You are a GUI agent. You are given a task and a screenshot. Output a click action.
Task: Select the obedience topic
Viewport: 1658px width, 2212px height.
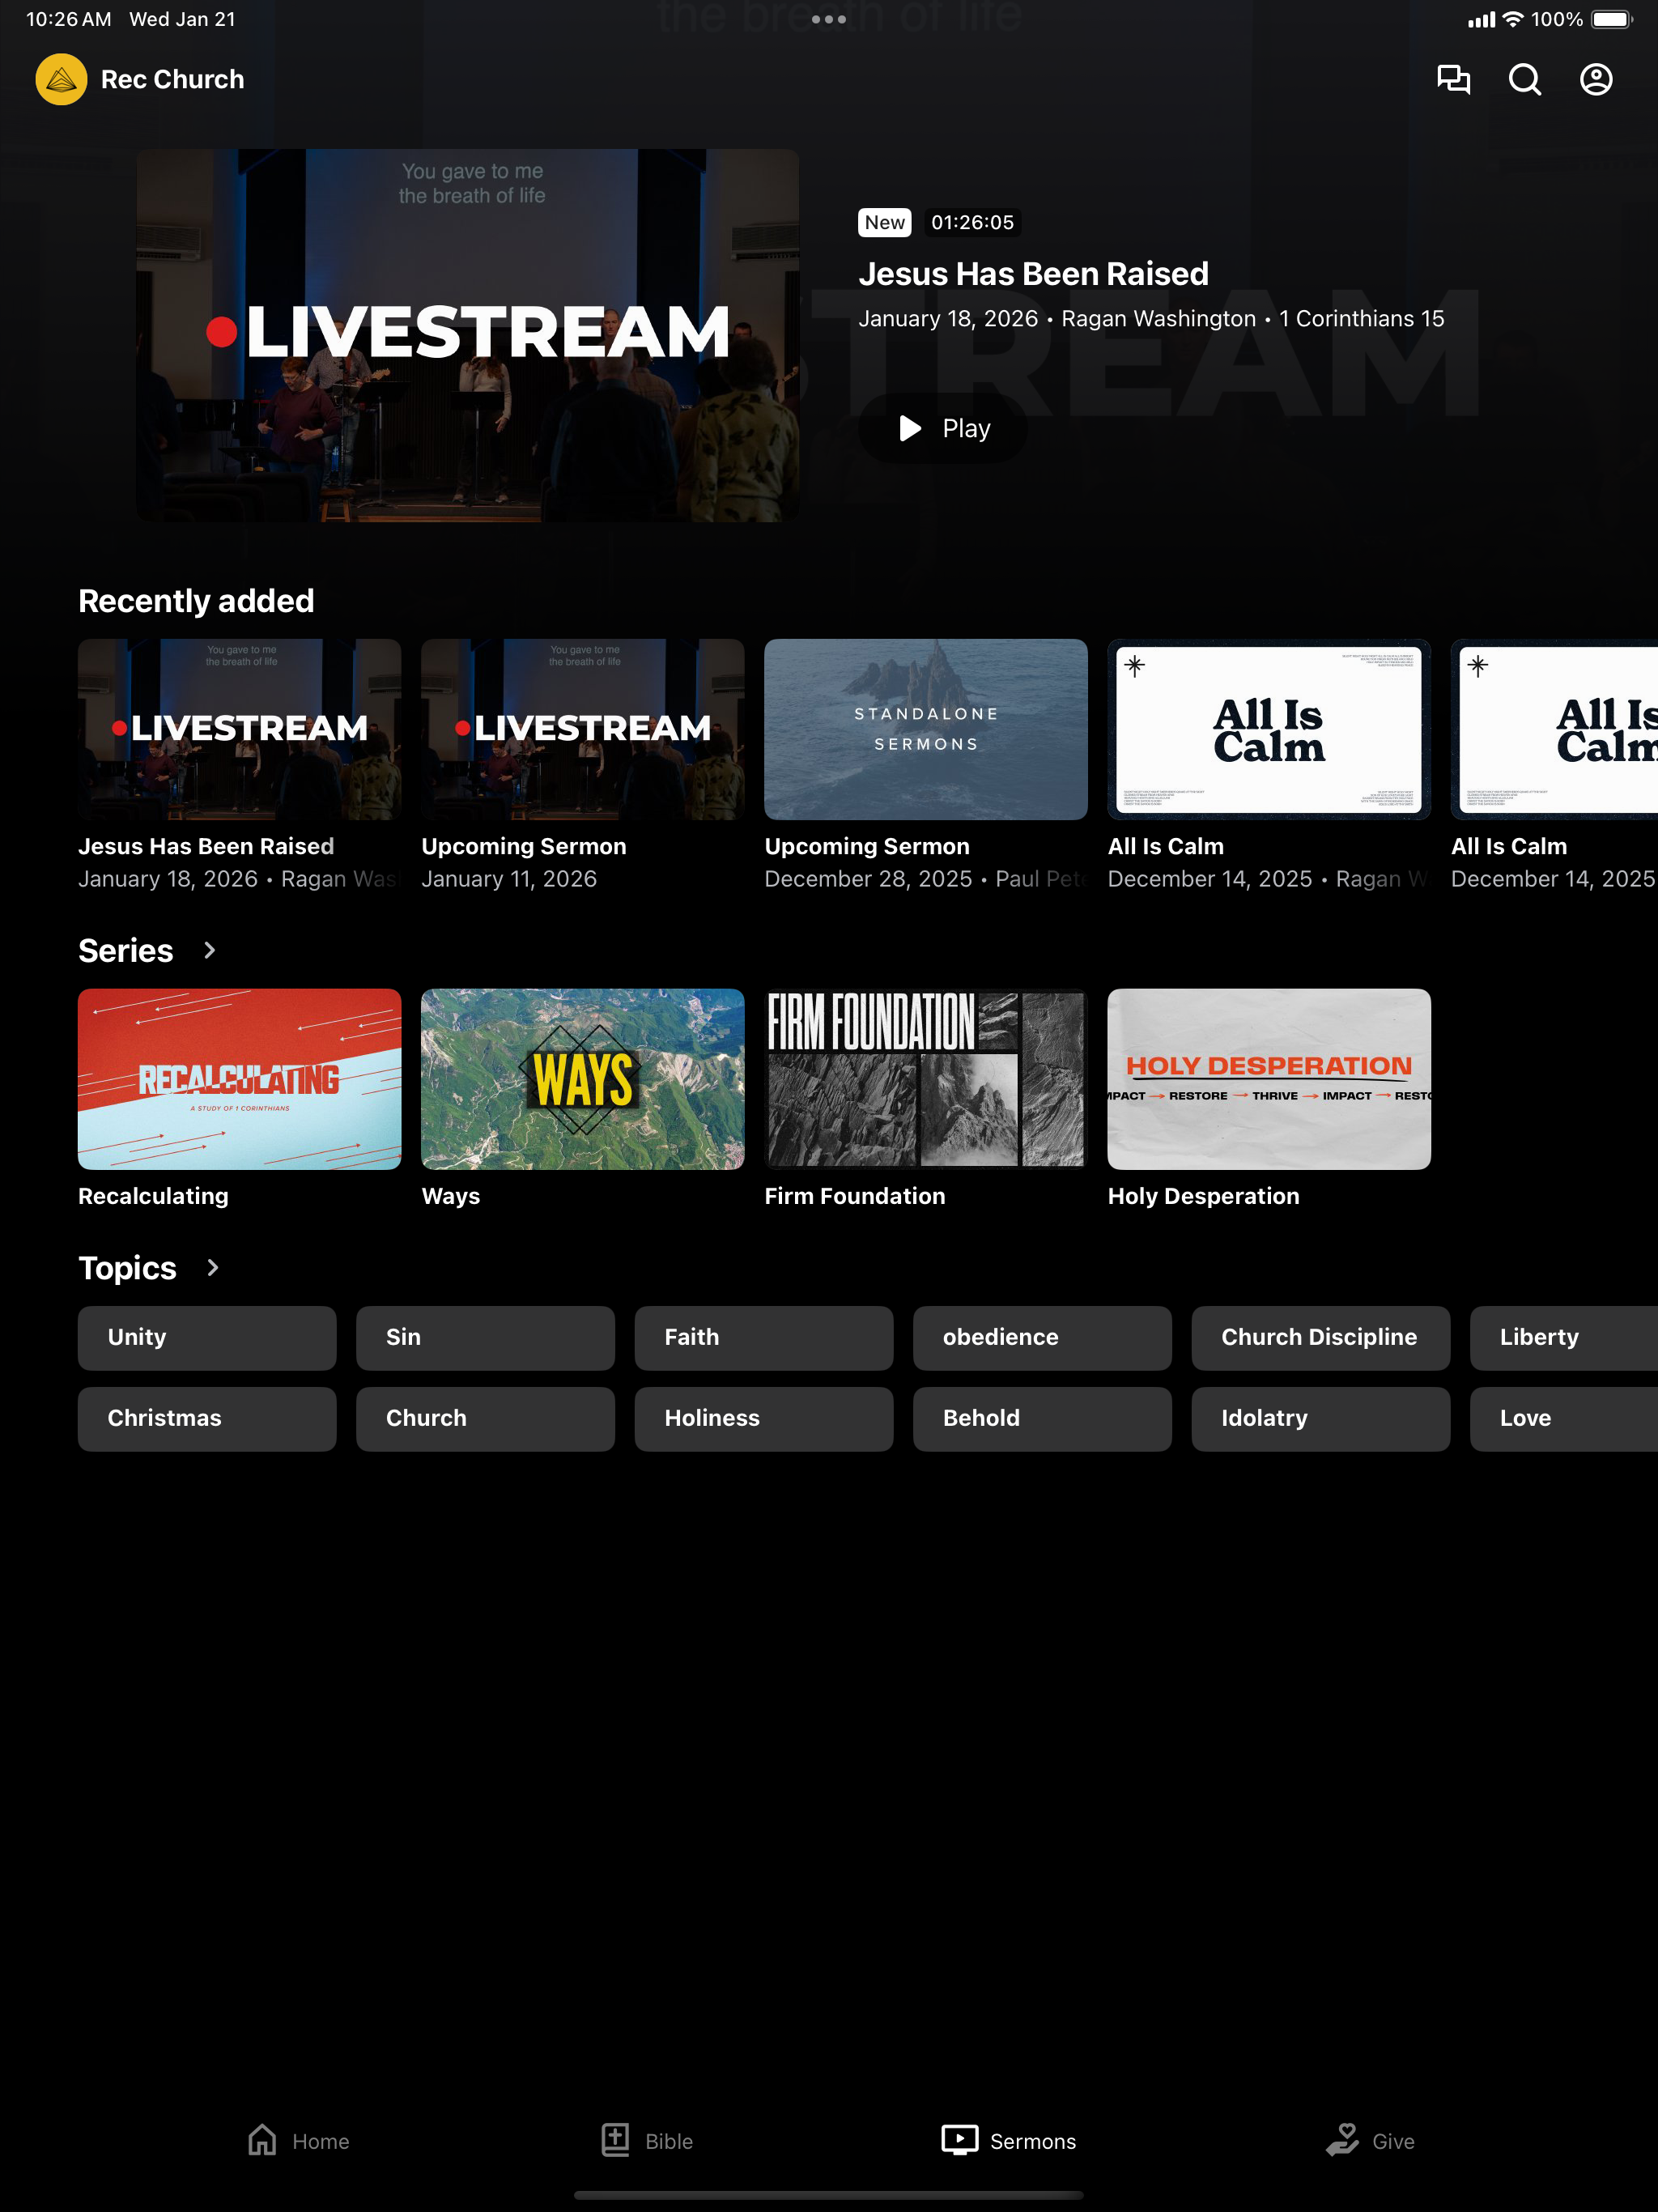point(1042,1337)
